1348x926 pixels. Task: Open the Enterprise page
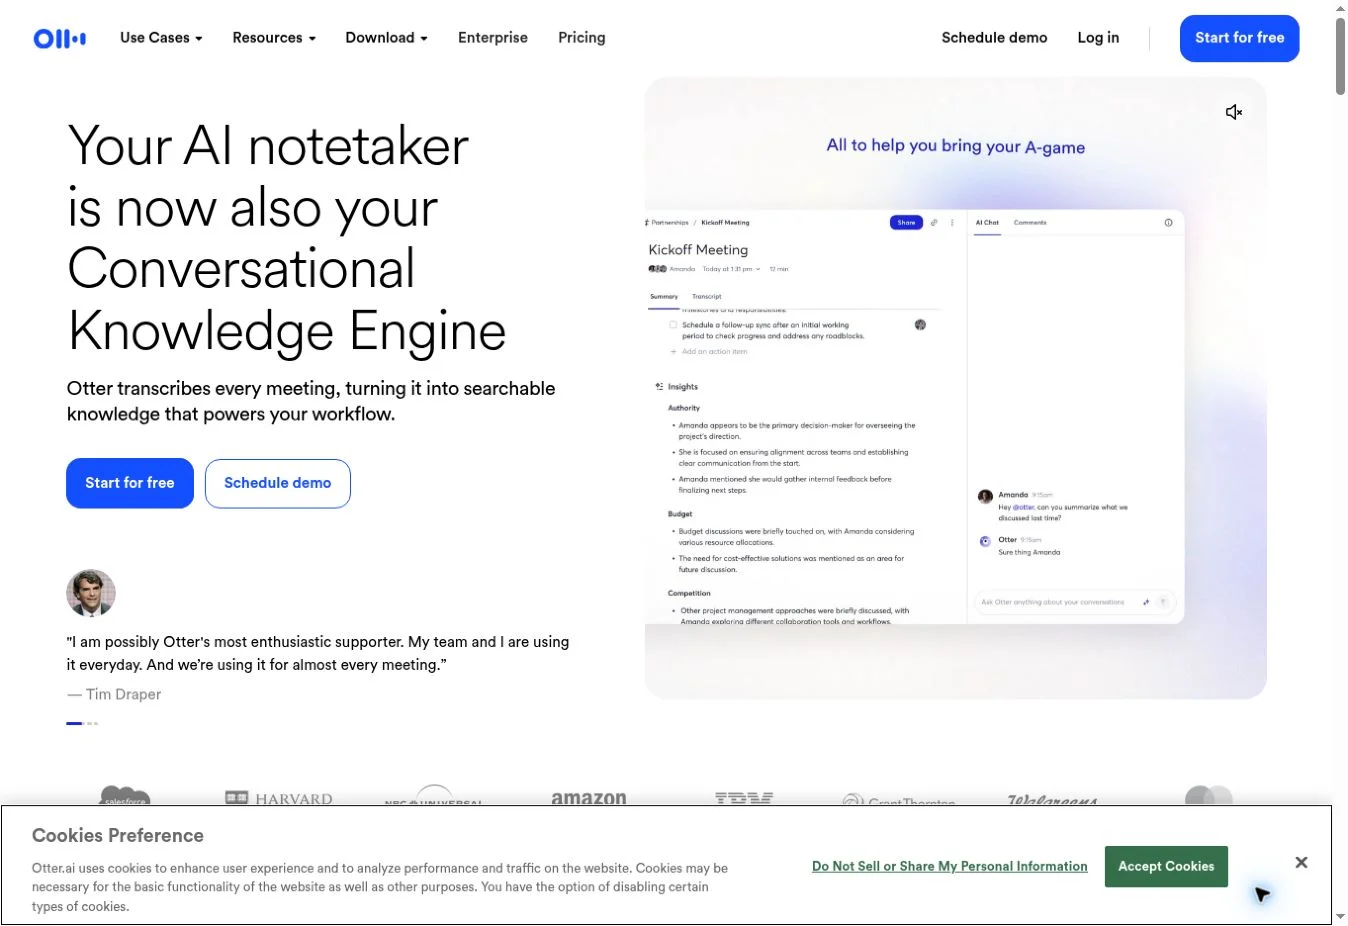tap(493, 38)
